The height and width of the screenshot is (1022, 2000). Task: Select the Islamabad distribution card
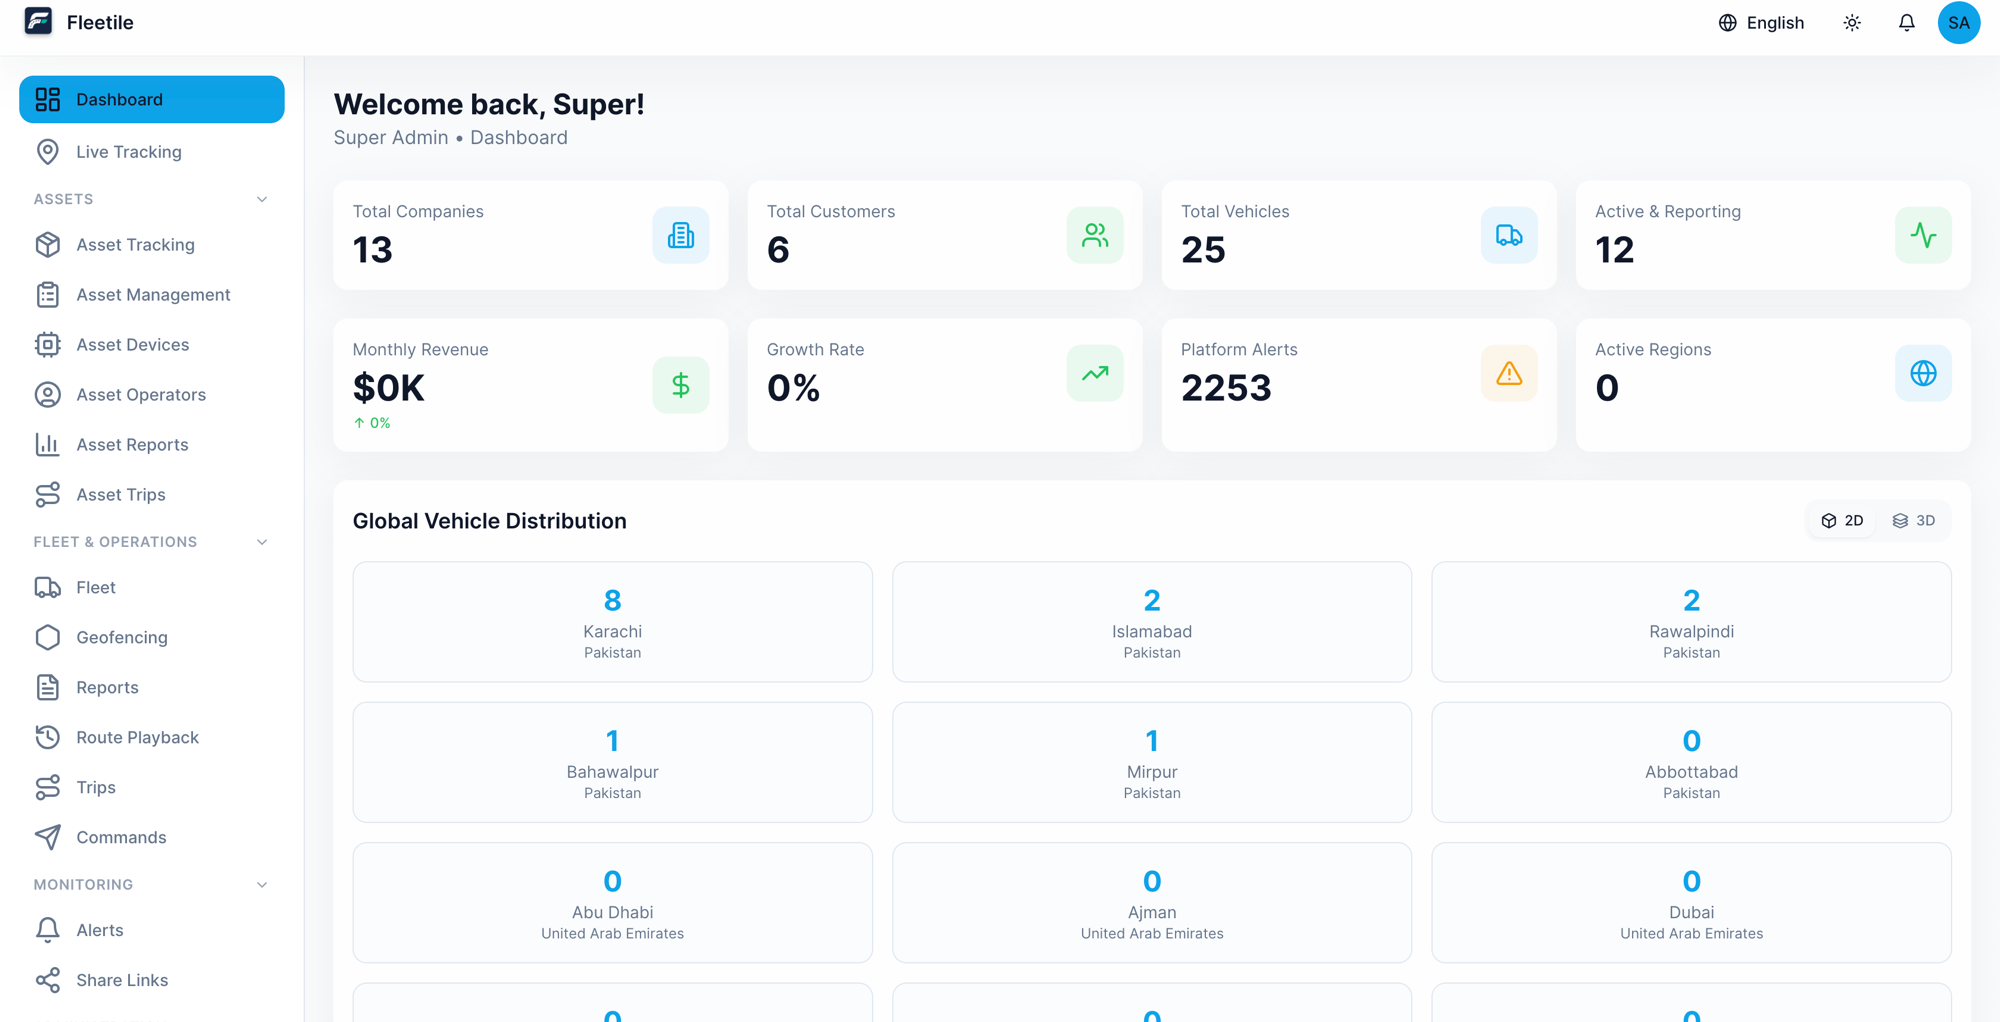(x=1152, y=622)
